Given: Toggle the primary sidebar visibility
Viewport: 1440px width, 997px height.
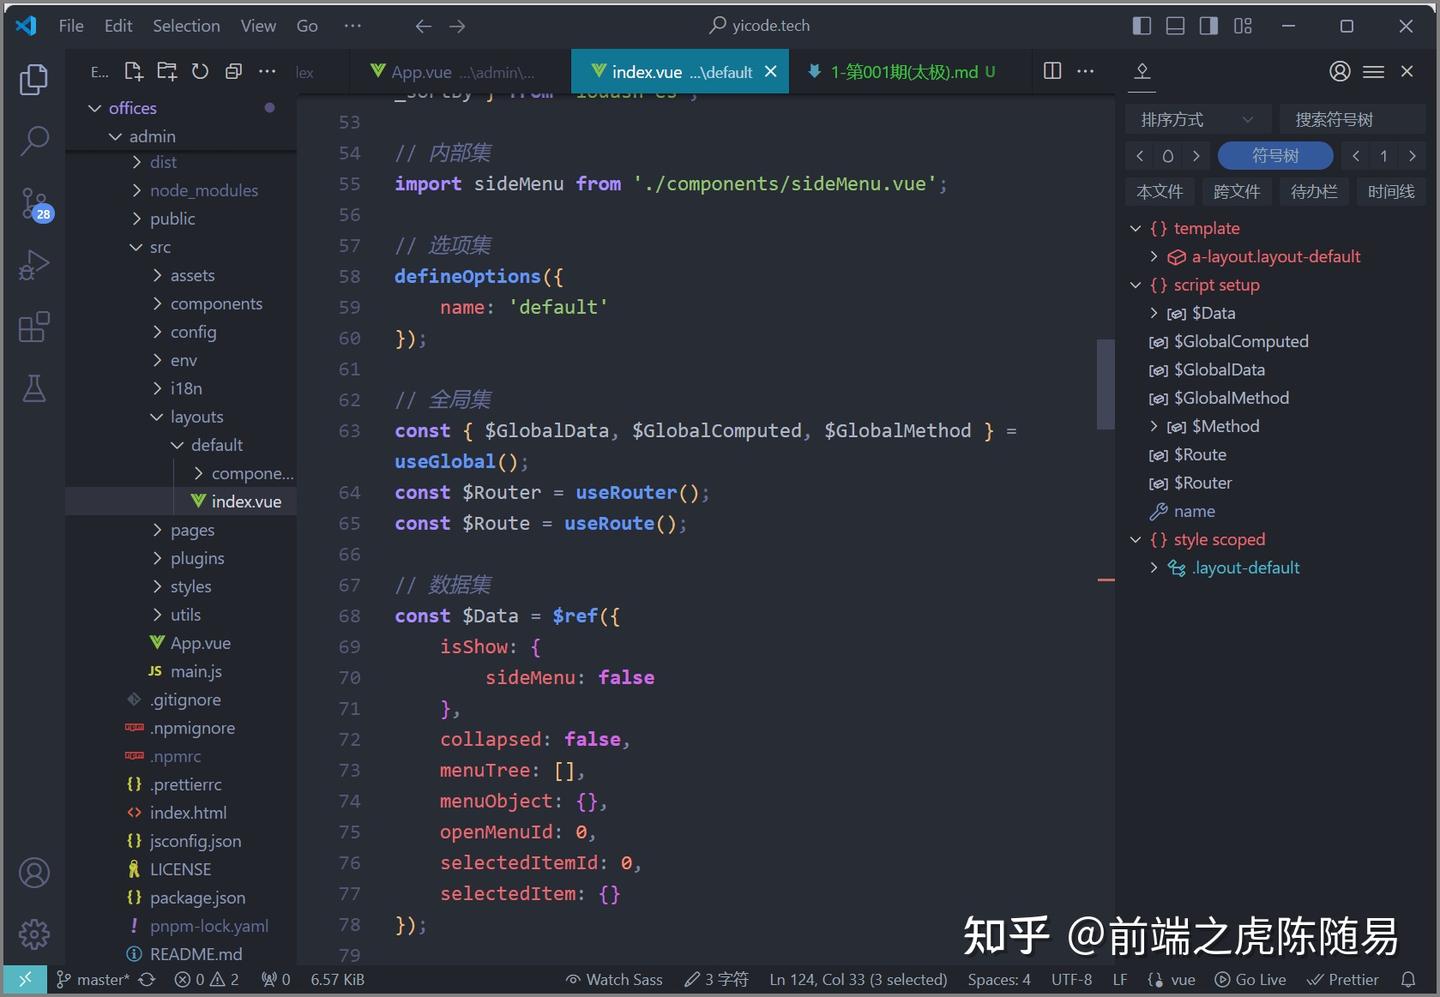Looking at the screenshot, I should click(x=1141, y=25).
